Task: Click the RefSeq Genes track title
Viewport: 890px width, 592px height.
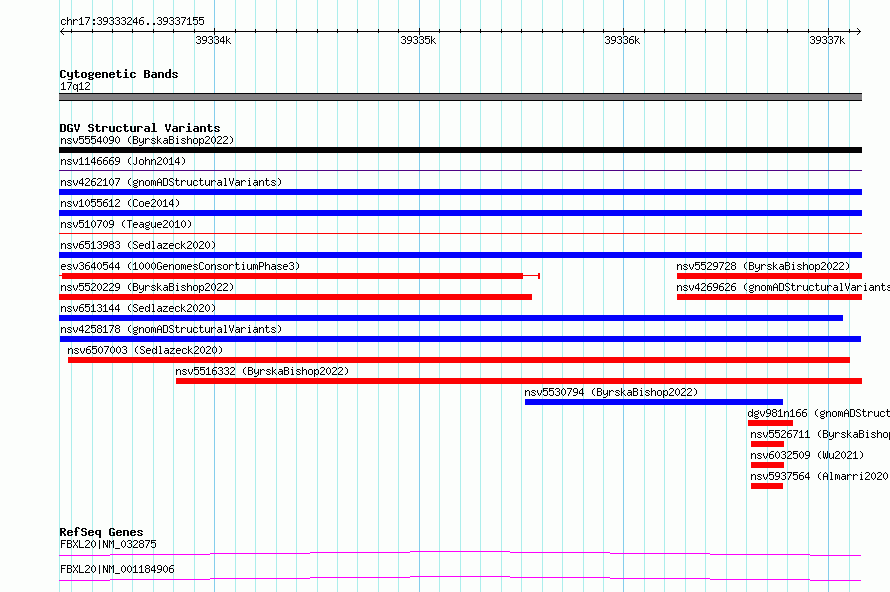Action: [101, 532]
